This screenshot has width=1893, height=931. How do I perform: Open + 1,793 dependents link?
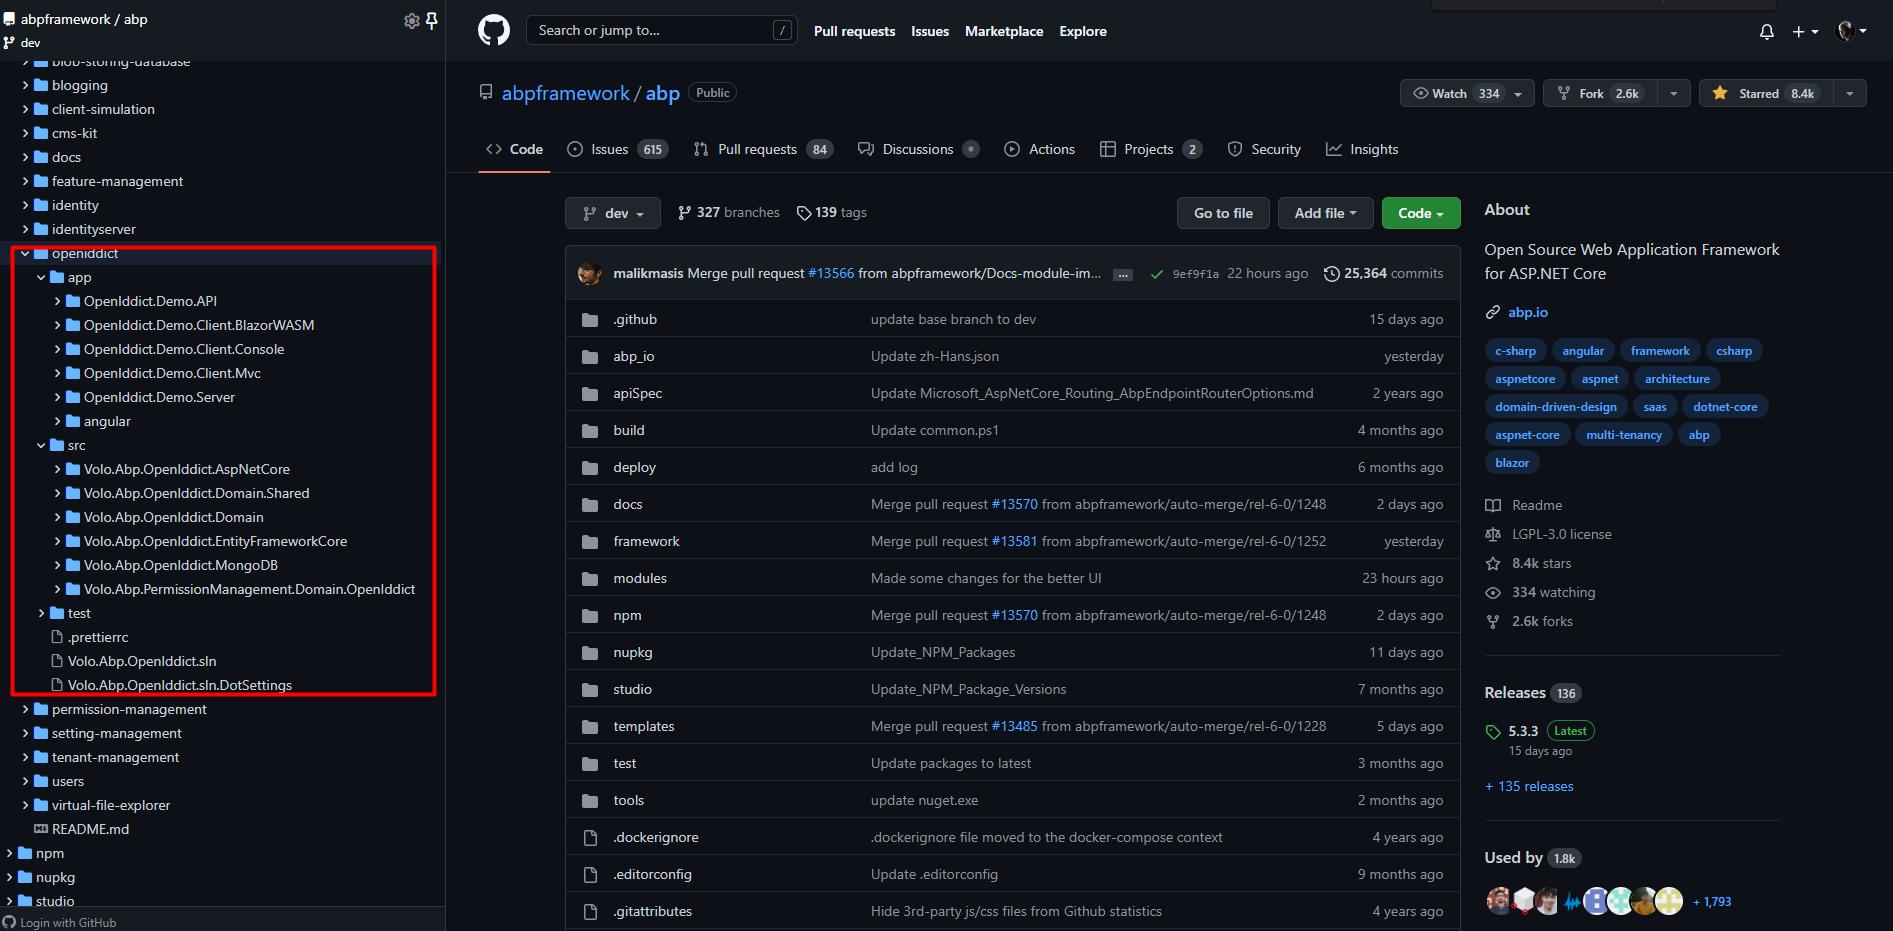tap(1712, 901)
